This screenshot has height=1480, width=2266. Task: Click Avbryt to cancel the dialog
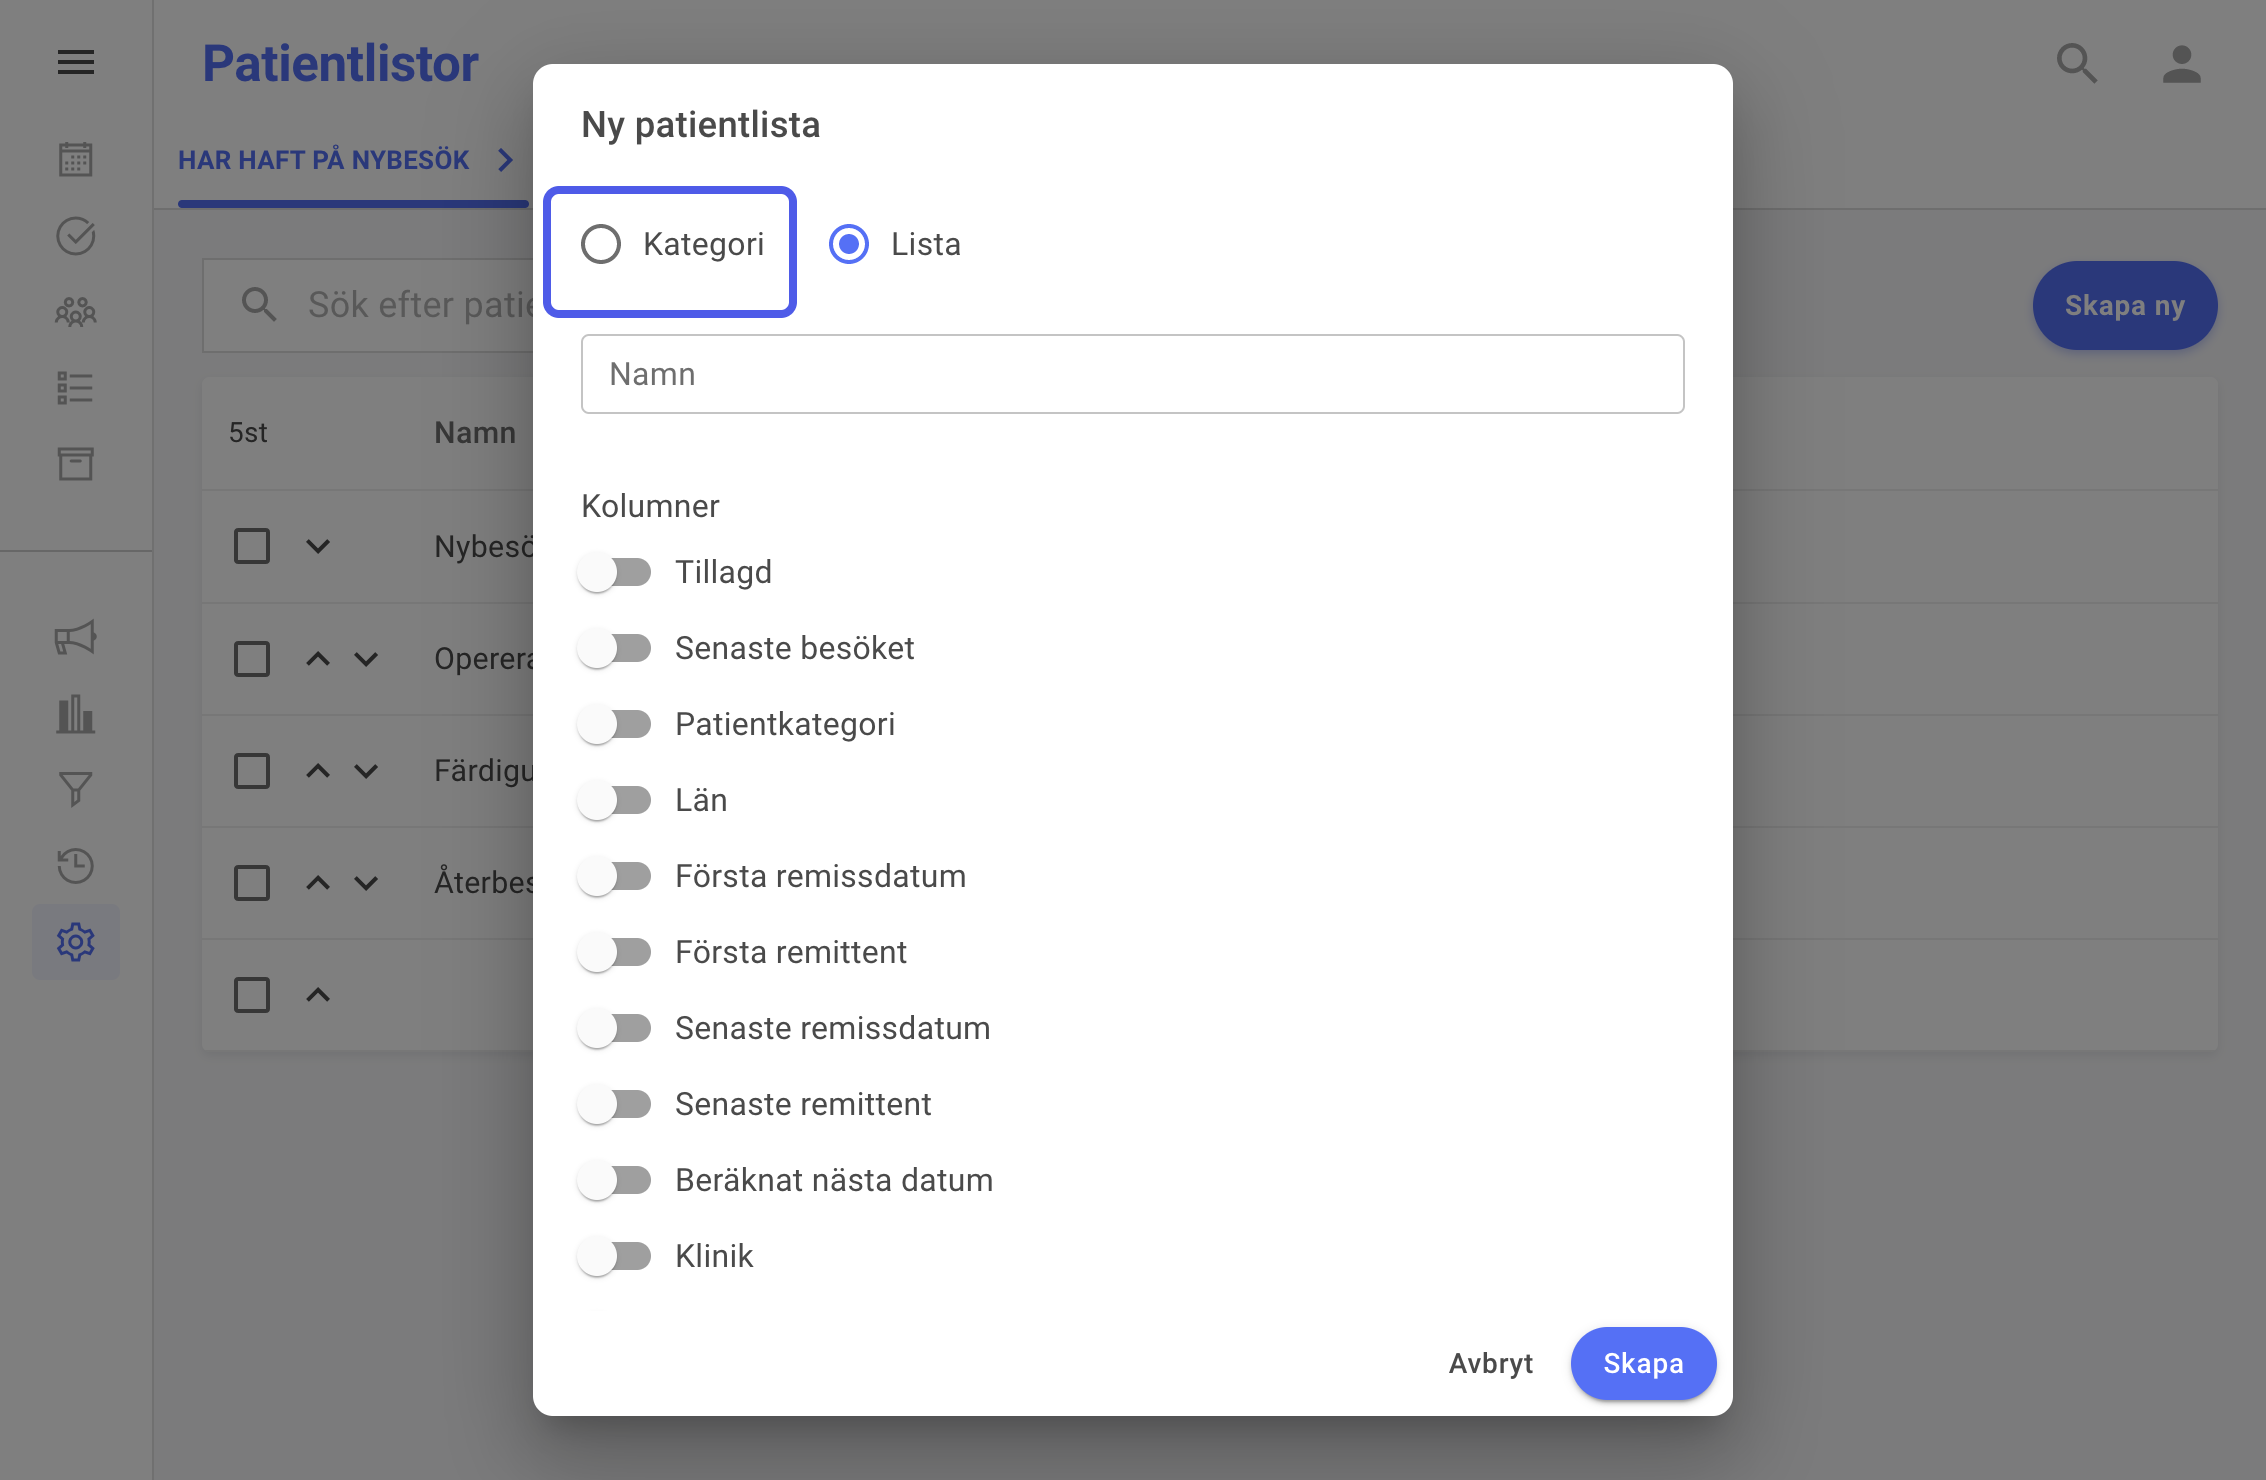click(x=1490, y=1363)
